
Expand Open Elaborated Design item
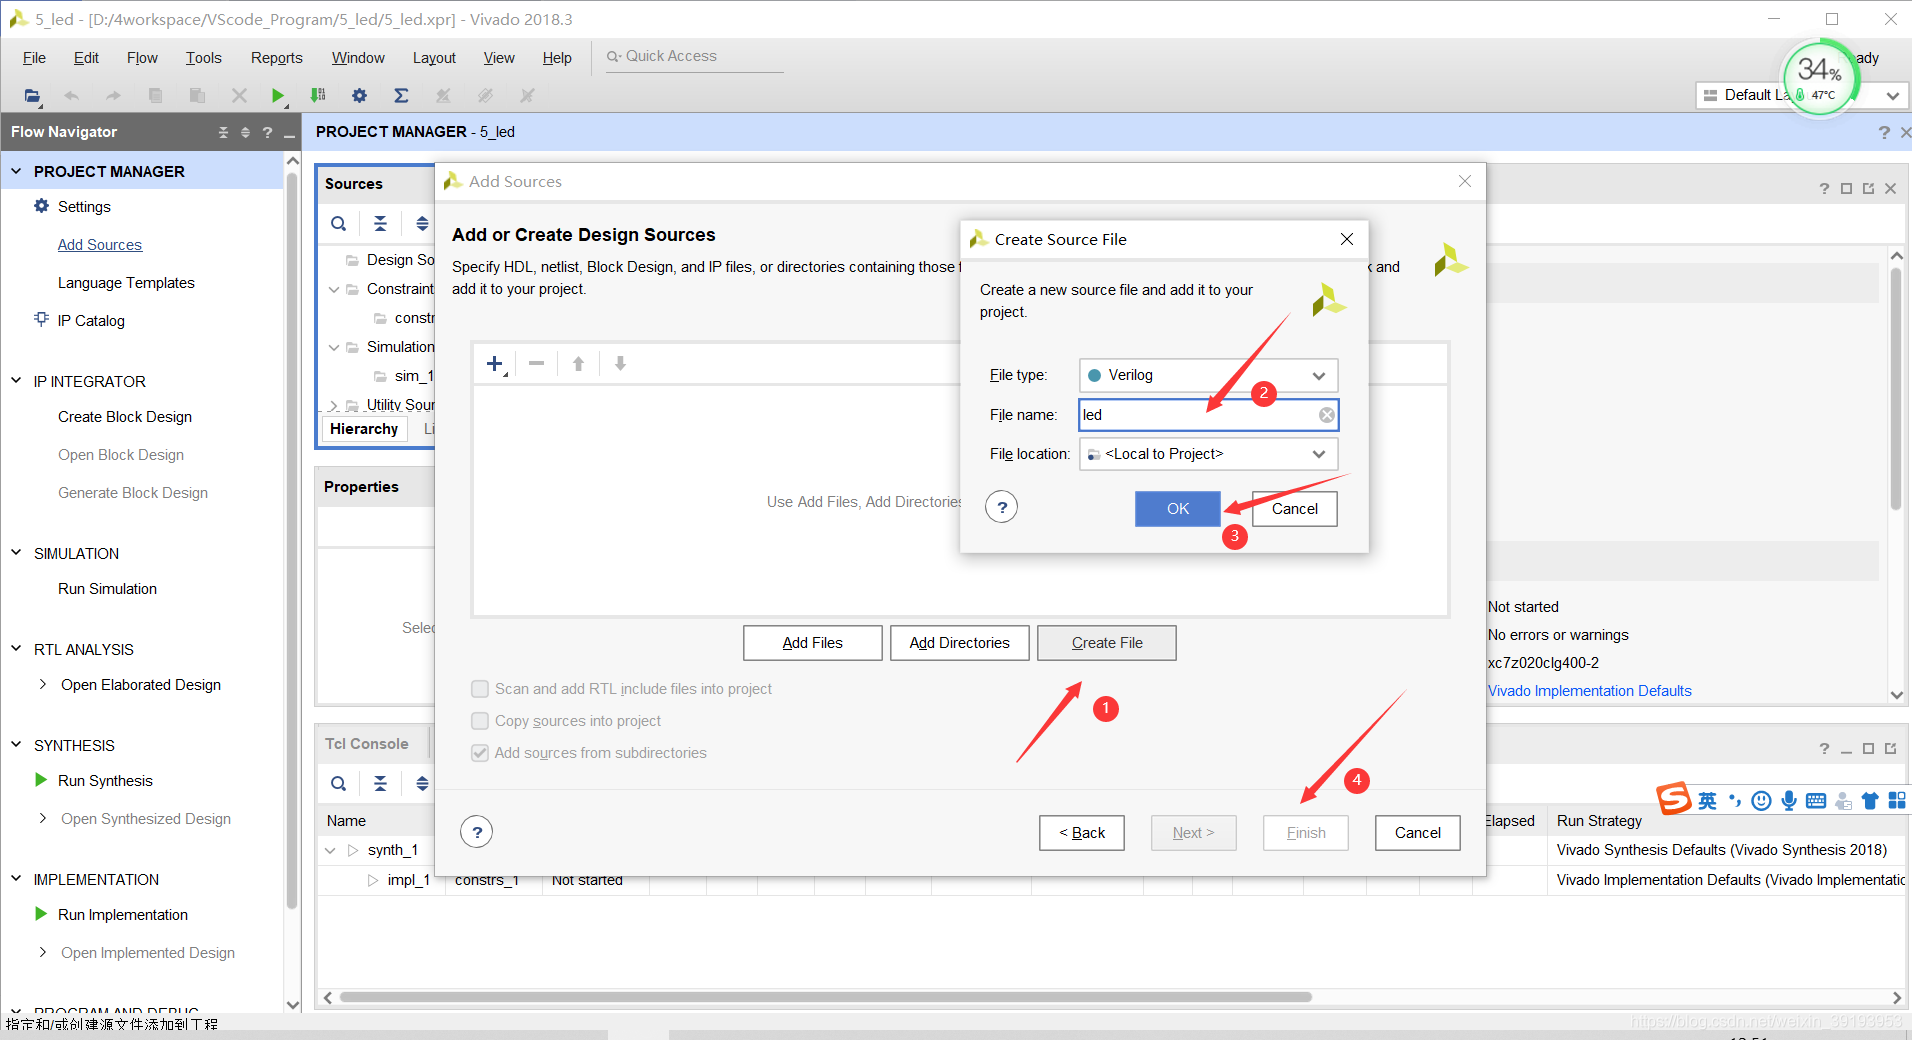(43, 684)
